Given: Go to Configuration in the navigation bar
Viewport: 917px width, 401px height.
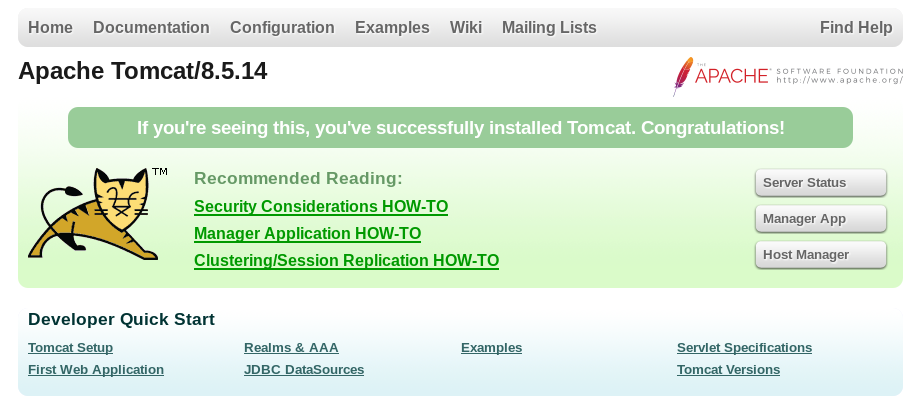Looking at the screenshot, I should [x=282, y=28].
